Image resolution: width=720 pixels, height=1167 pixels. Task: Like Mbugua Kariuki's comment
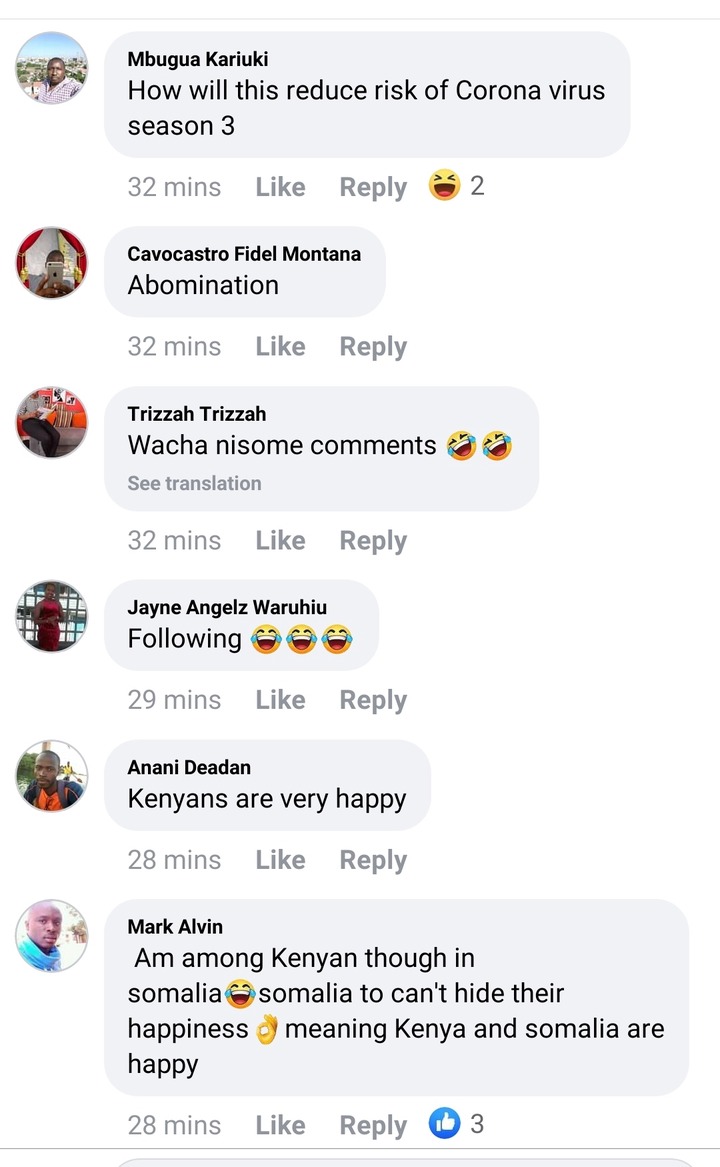(280, 187)
